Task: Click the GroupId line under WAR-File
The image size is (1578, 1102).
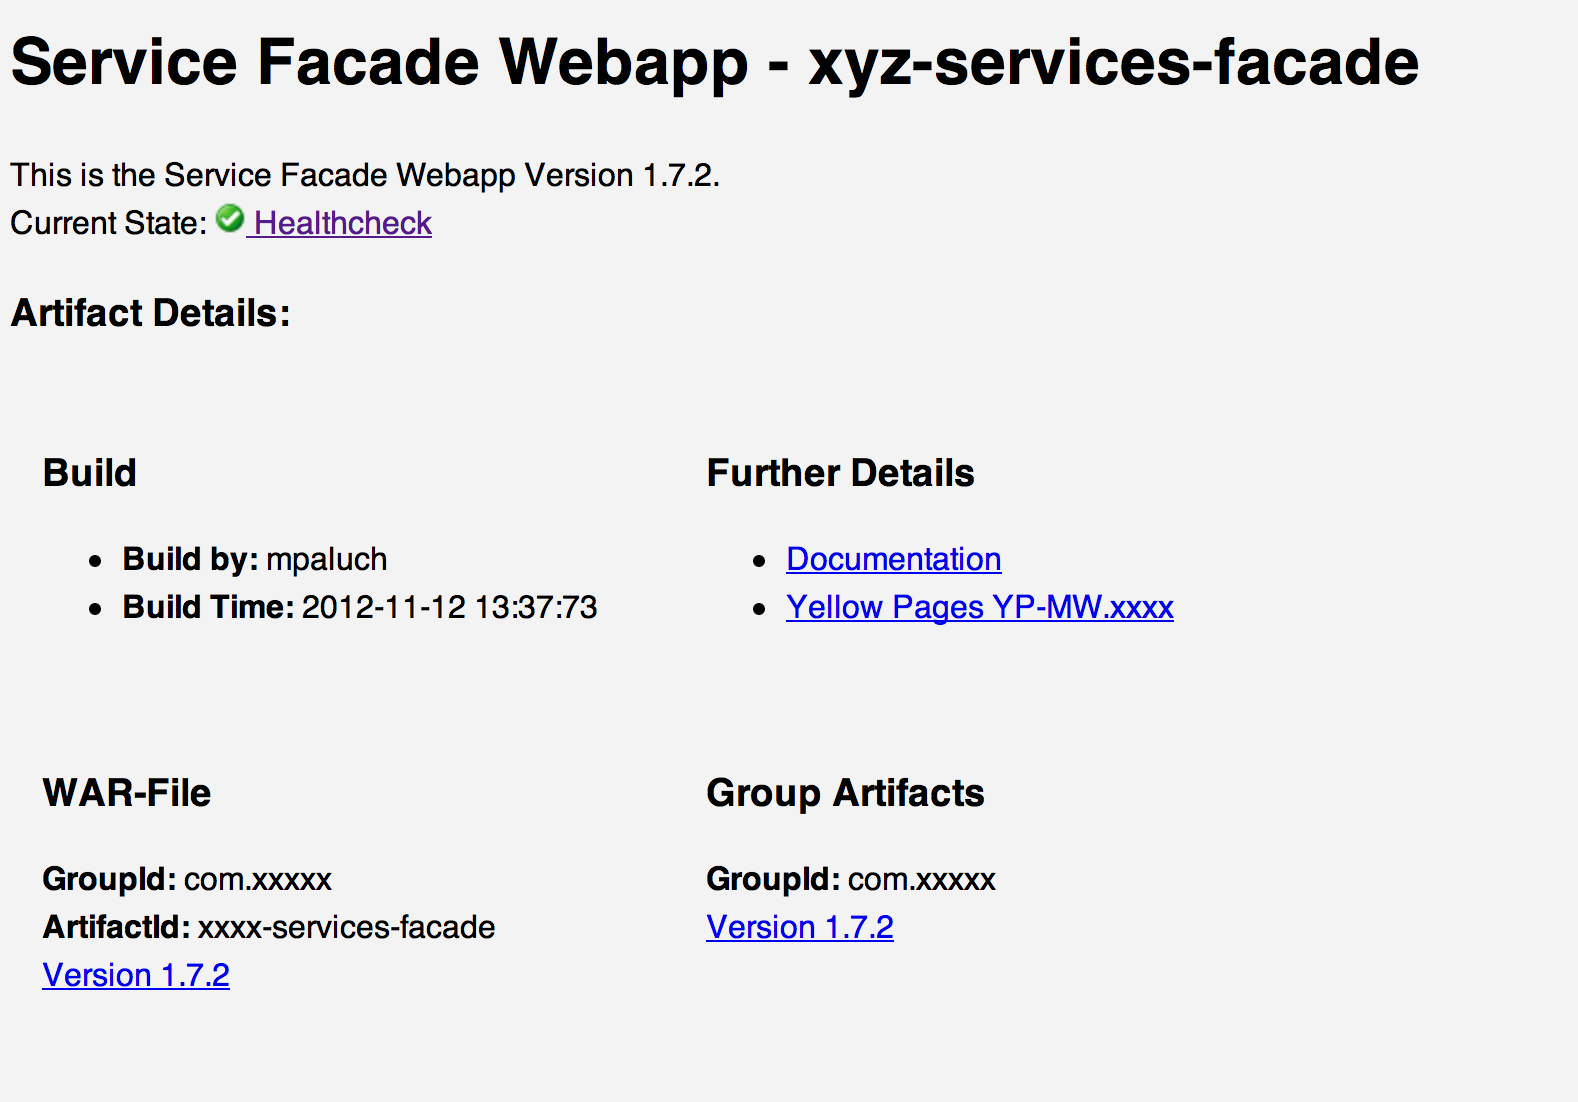Action: click(187, 879)
